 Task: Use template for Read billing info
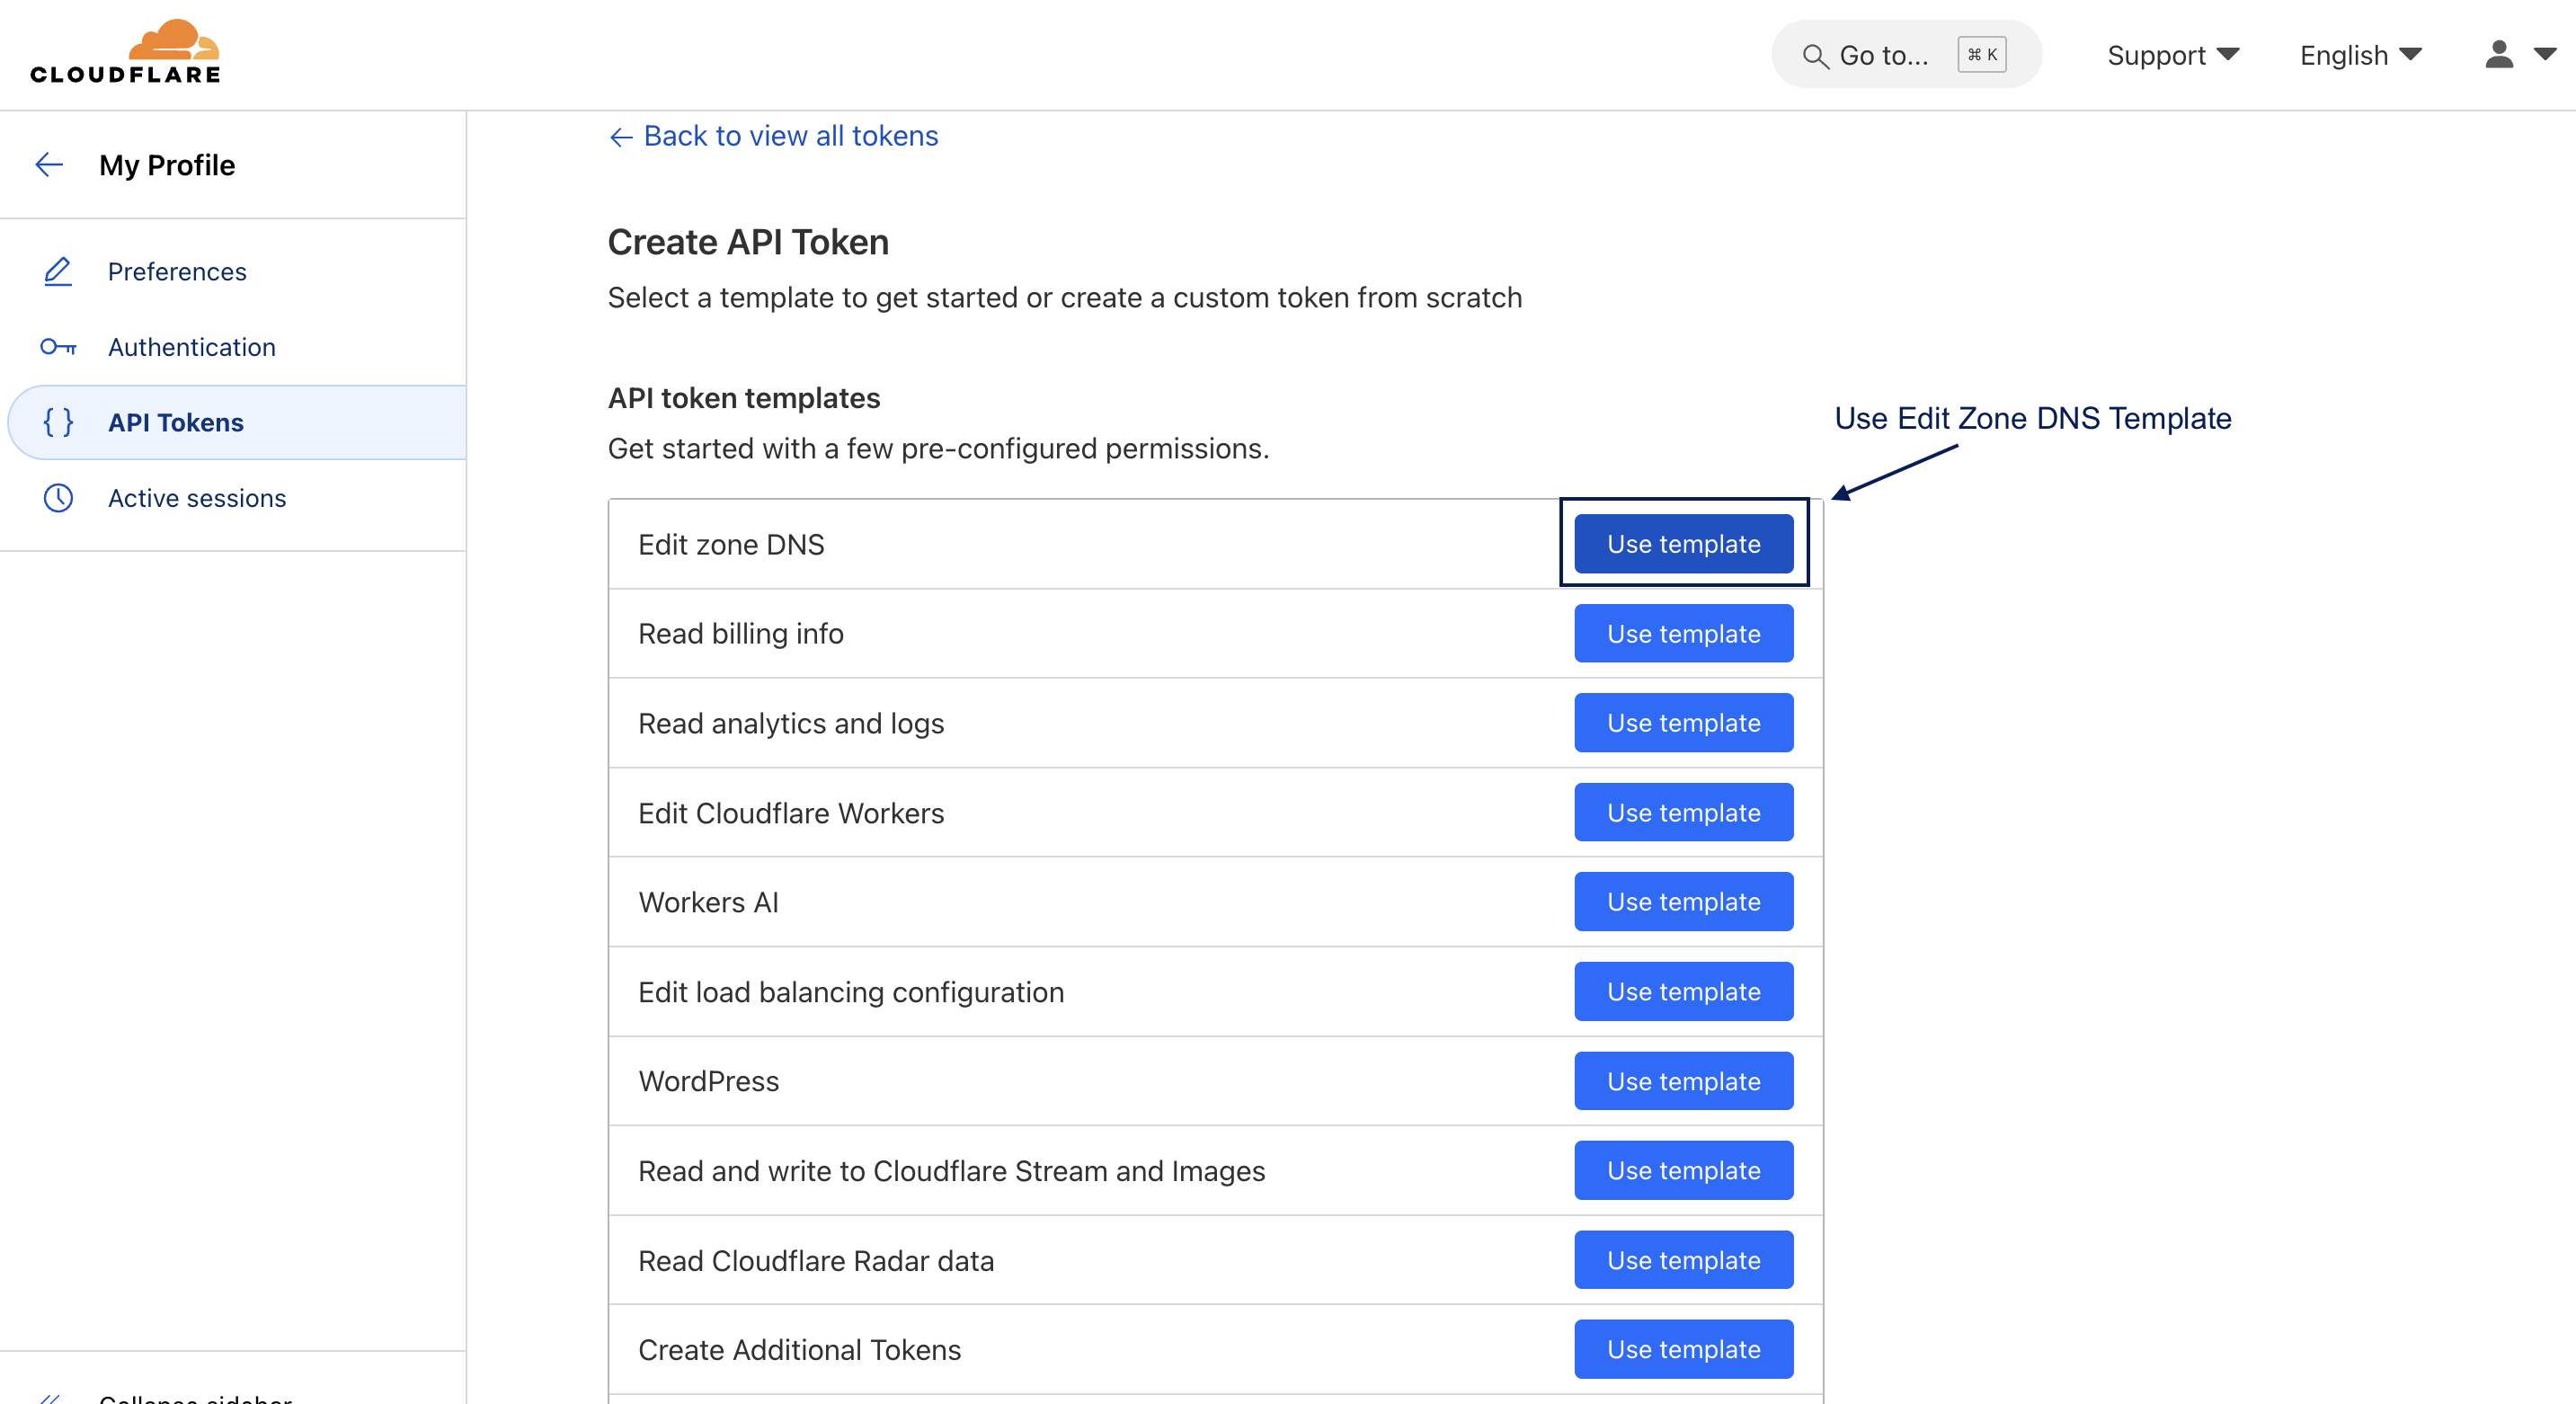point(1683,634)
